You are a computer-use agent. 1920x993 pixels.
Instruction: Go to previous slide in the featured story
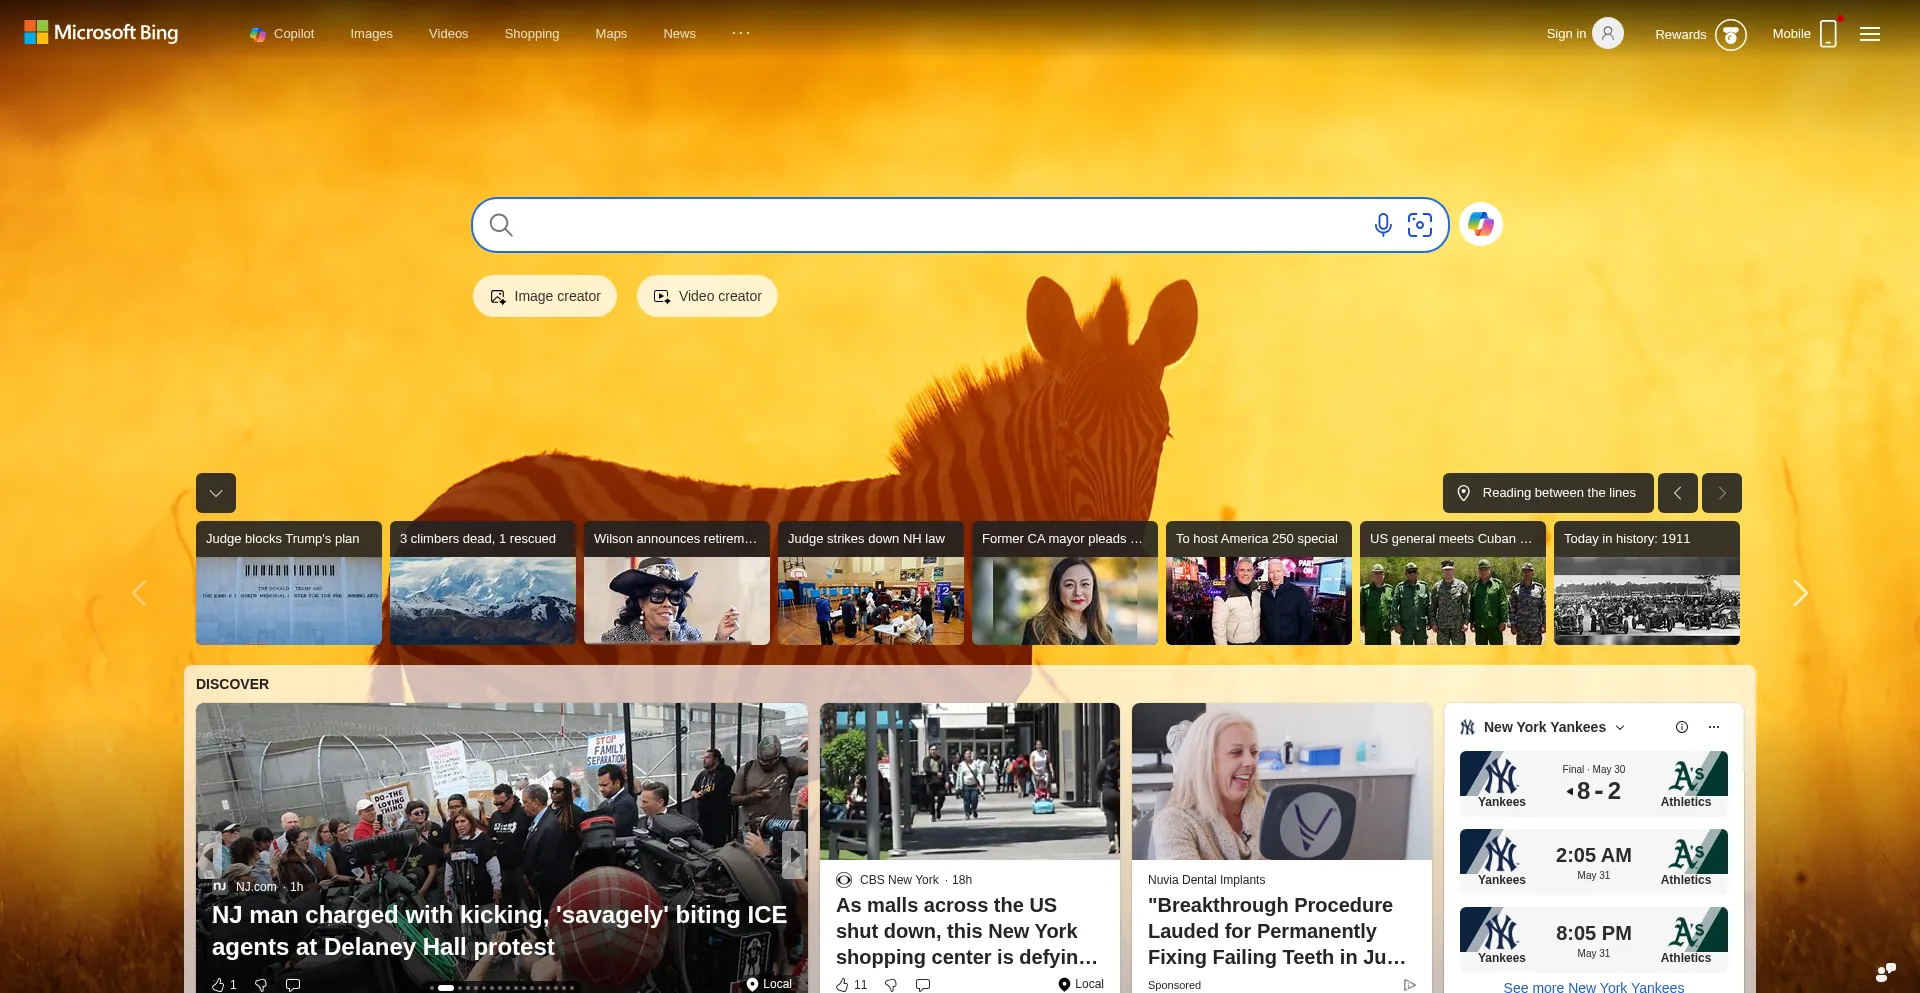click(x=209, y=855)
